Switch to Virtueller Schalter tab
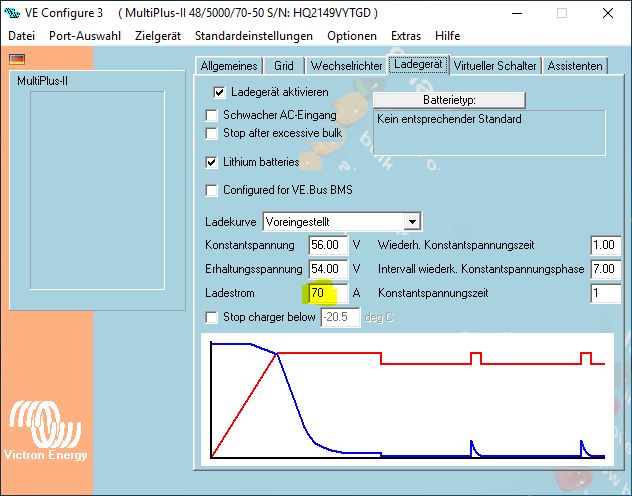This screenshot has width=632, height=496. tap(495, 66)
